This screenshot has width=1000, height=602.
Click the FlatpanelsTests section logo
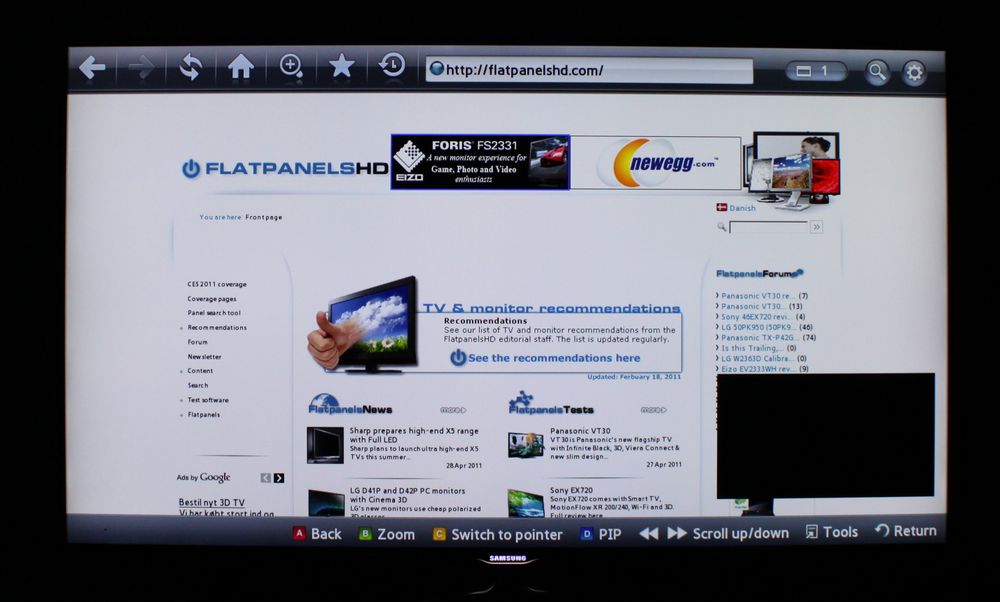pyautogui.click(x=551, y=403)
